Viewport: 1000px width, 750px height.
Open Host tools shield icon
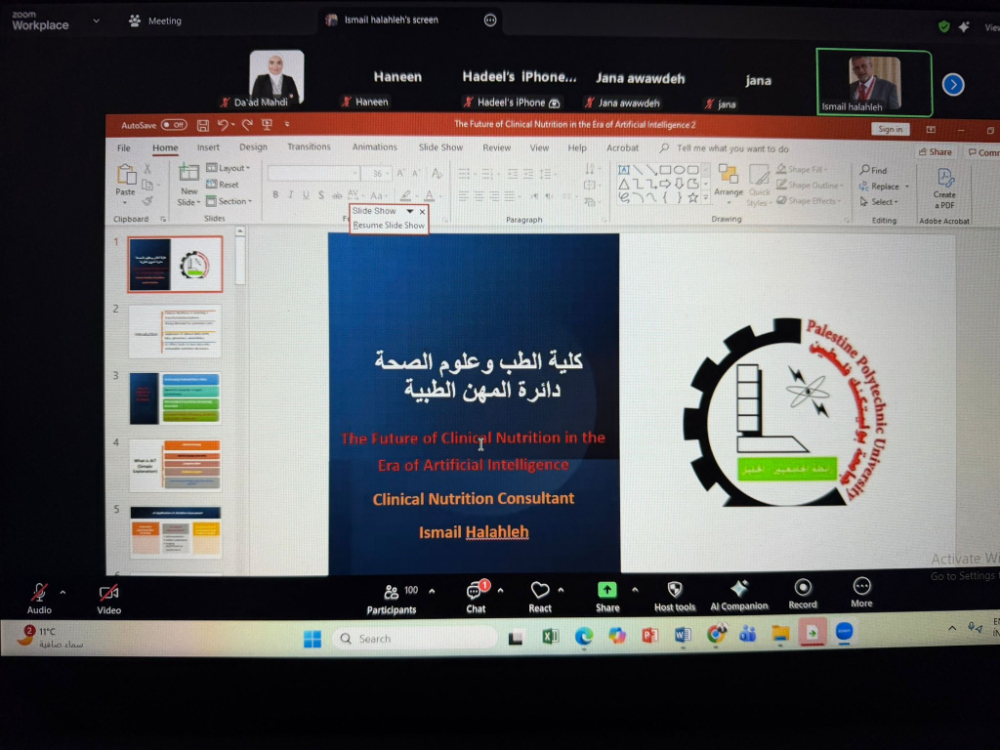tap(675, 589)
